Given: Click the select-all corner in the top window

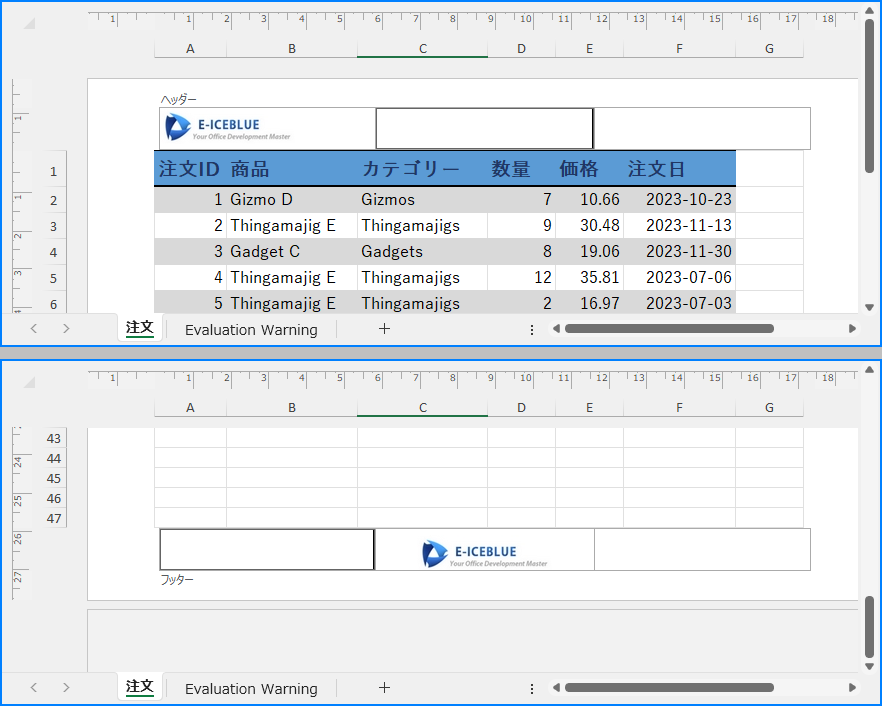Looking at the screenshot, I should 29,23.
